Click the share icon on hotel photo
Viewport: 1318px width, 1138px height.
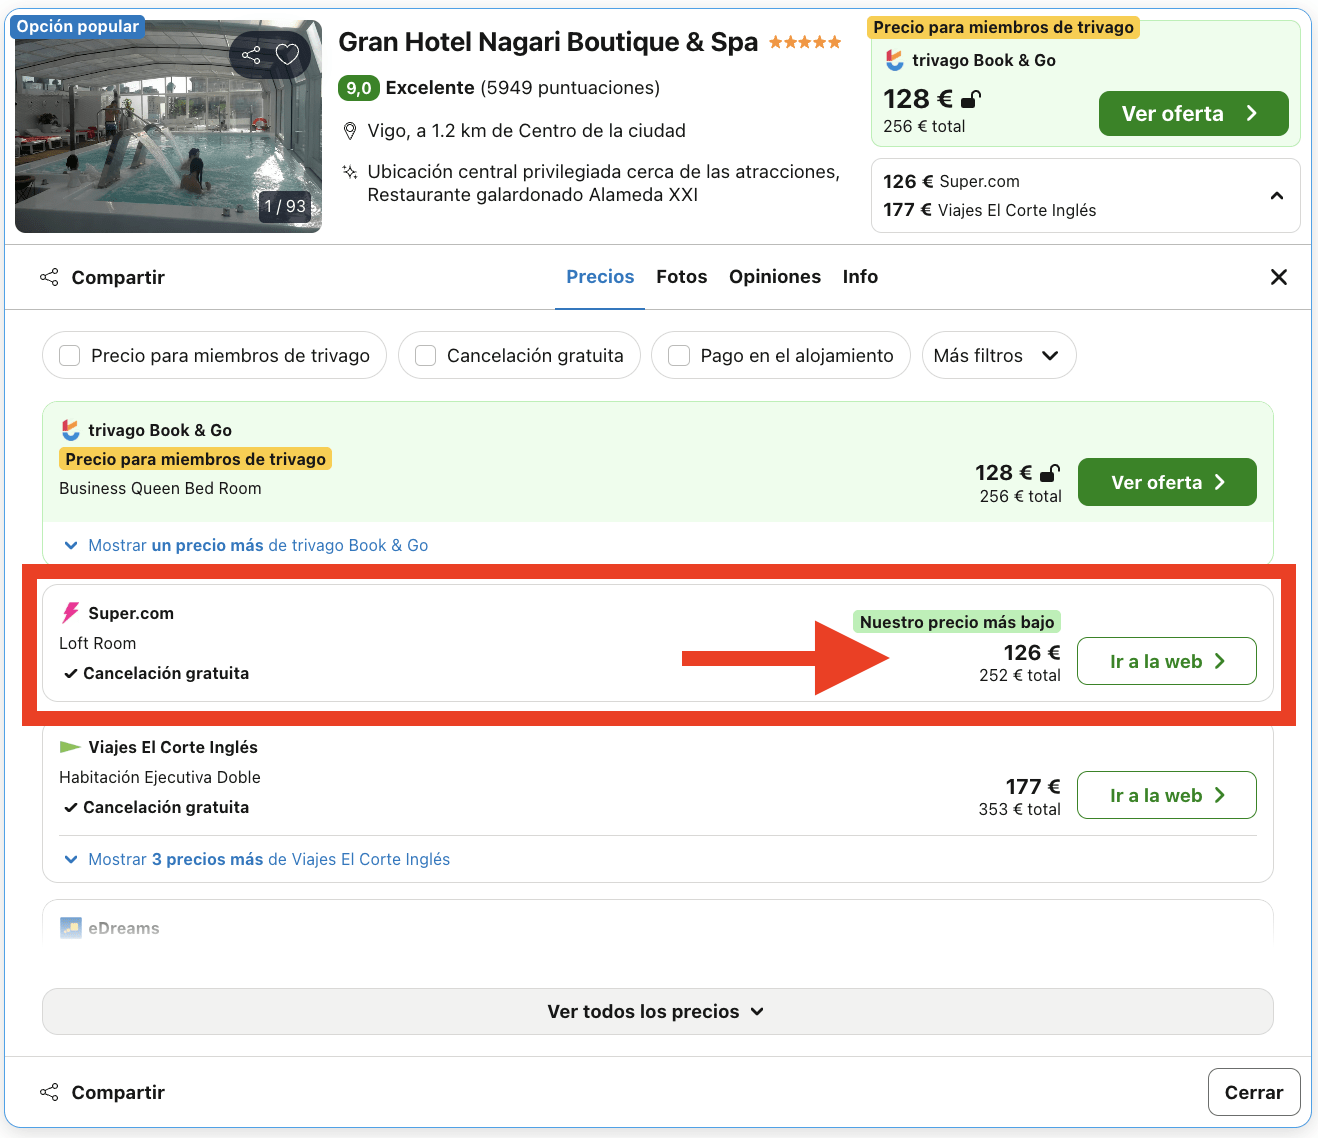point(251,55)
